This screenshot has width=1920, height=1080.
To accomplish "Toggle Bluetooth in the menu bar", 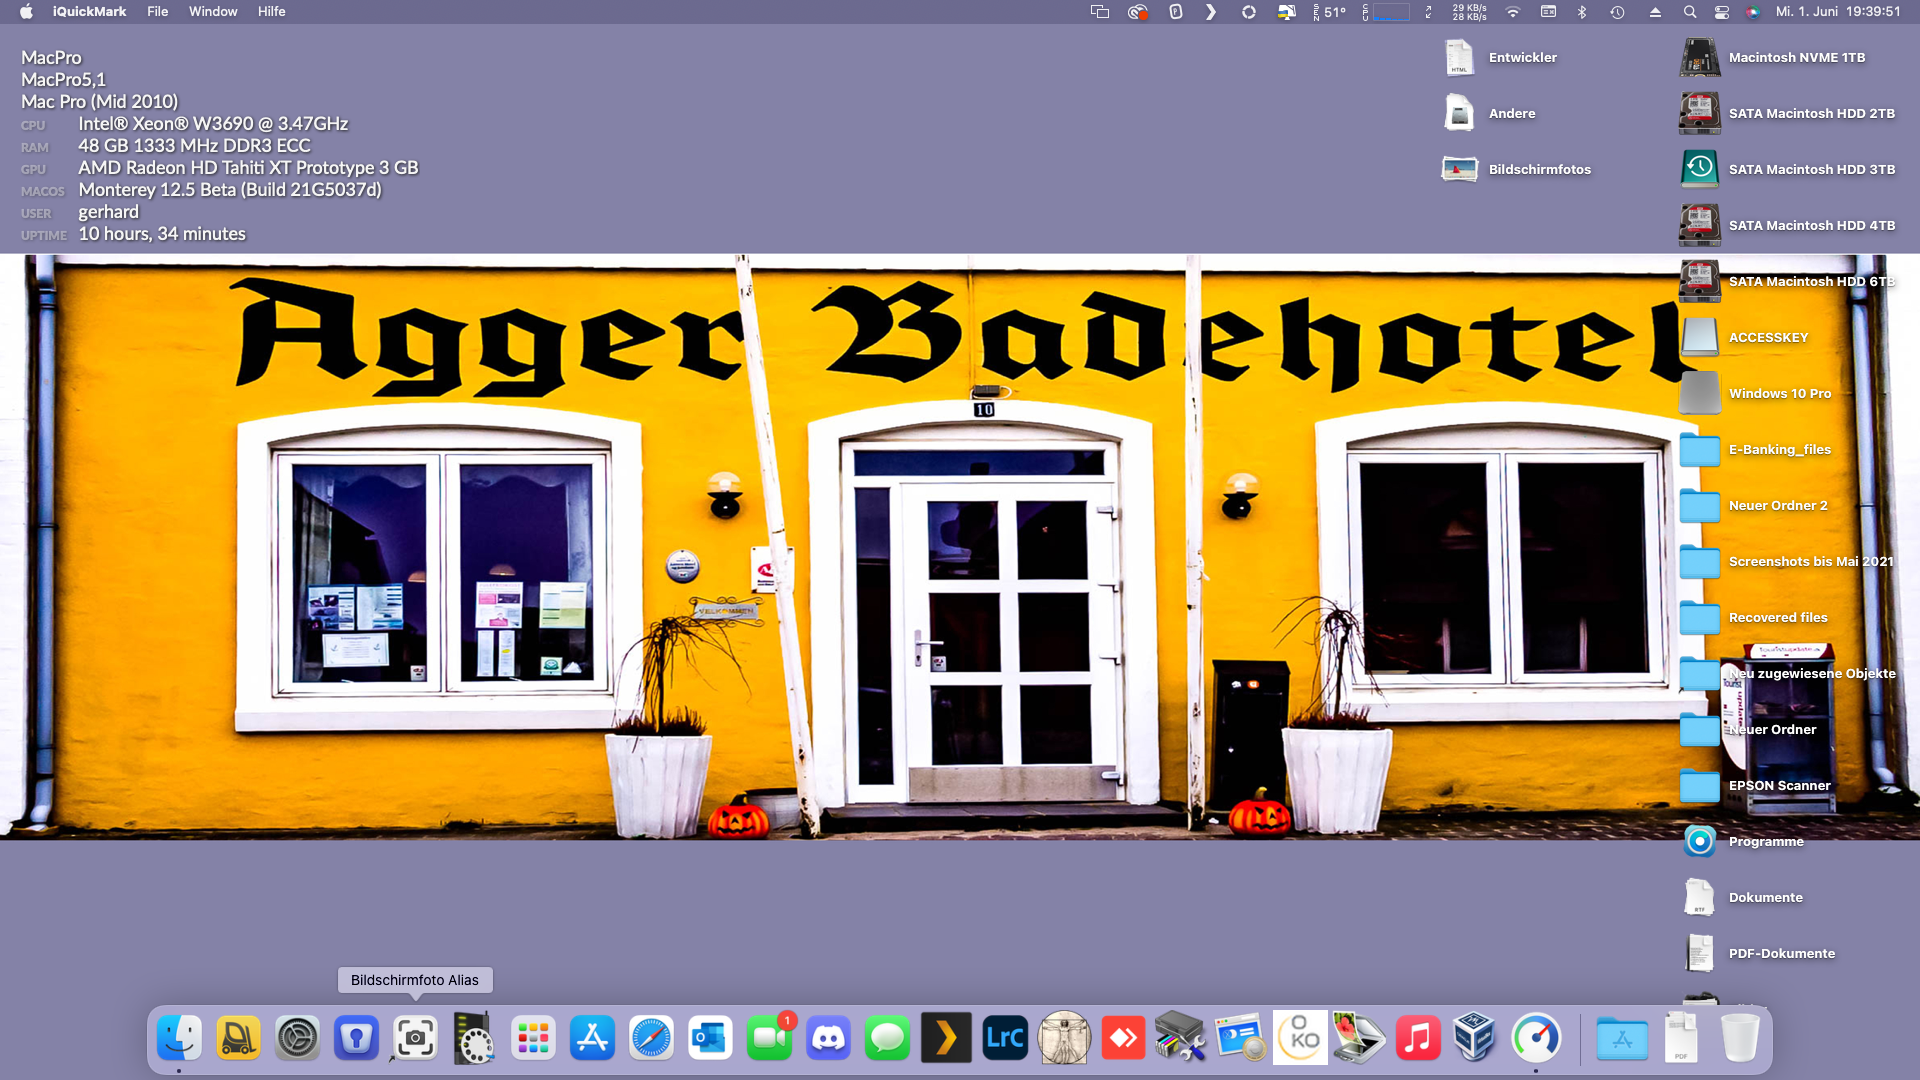I will (x=1582, y=12).
